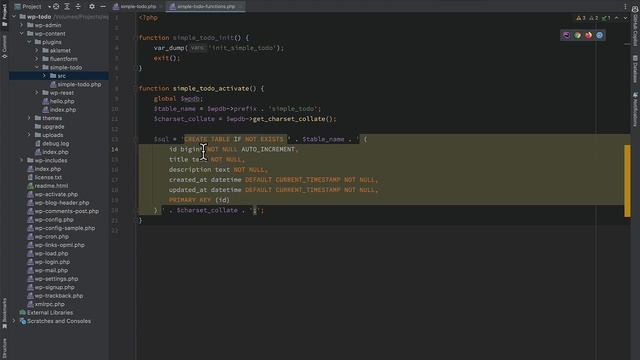Viewport: 640px width, 360px height.
Task: Expand the themes folder
Action: tap(29, 118)
